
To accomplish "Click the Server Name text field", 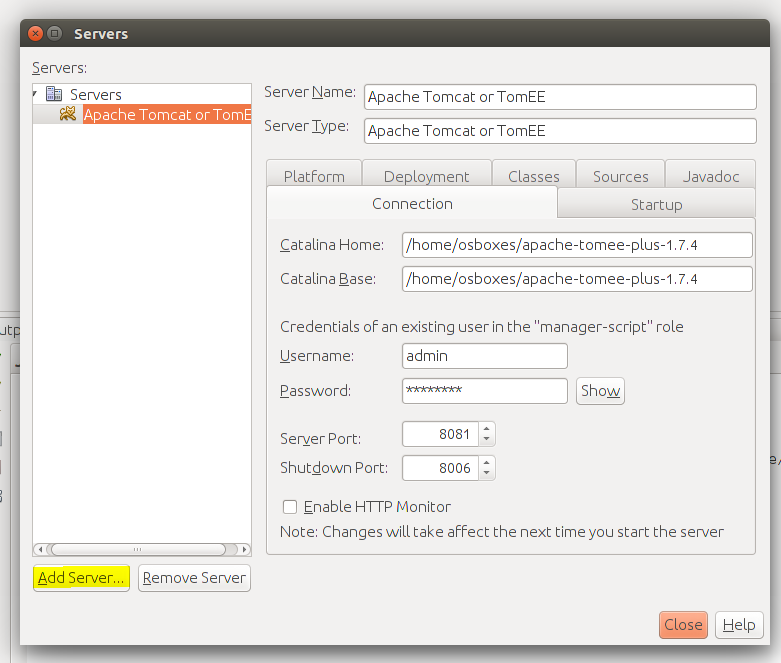I will pyautogui.click(x=560, y=97).
